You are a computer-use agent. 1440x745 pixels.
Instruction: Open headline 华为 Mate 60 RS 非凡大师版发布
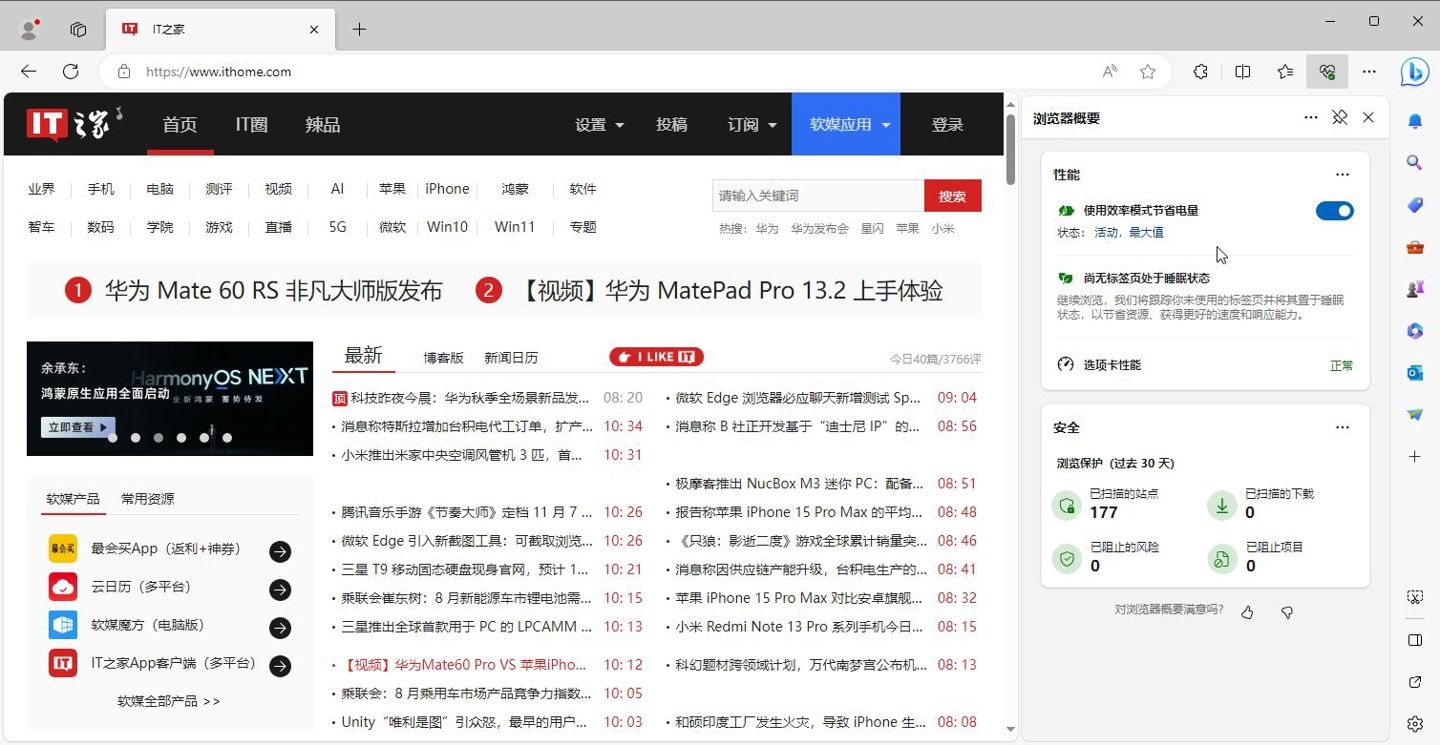(x=273, y=291)
